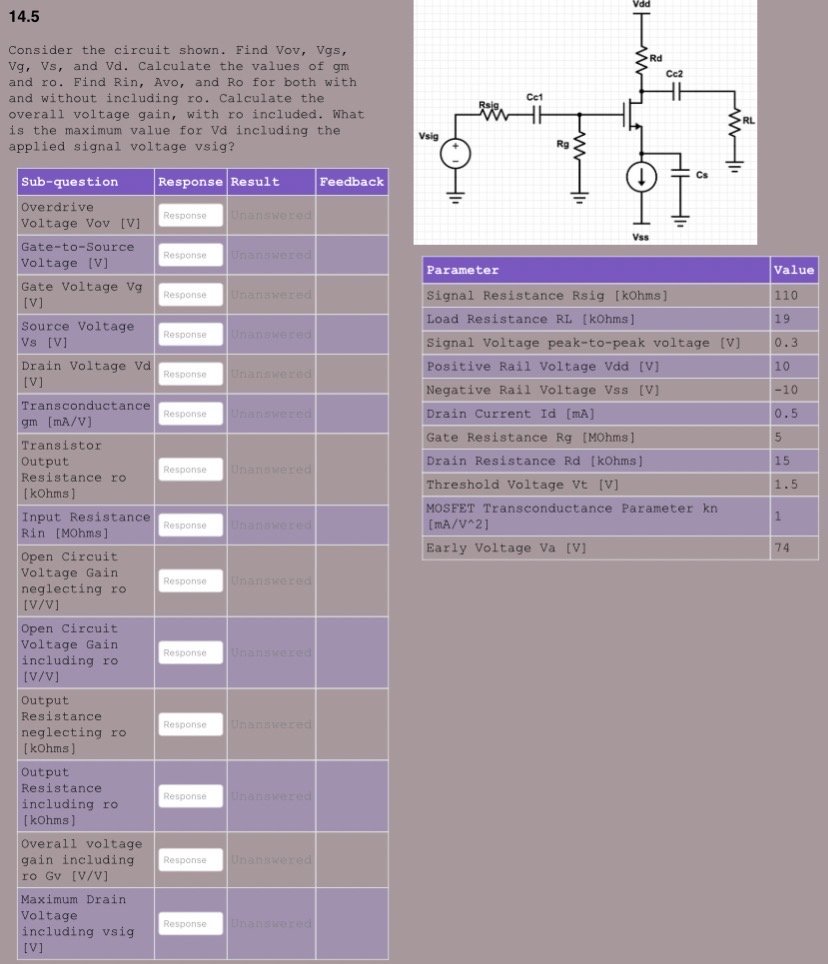
Task: Click the Parameter table header
Action: tap(457, 270)
